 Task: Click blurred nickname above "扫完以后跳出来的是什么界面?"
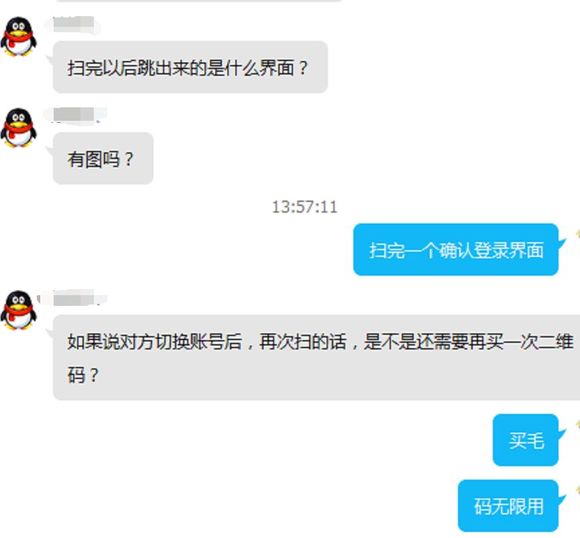[72, 24]
